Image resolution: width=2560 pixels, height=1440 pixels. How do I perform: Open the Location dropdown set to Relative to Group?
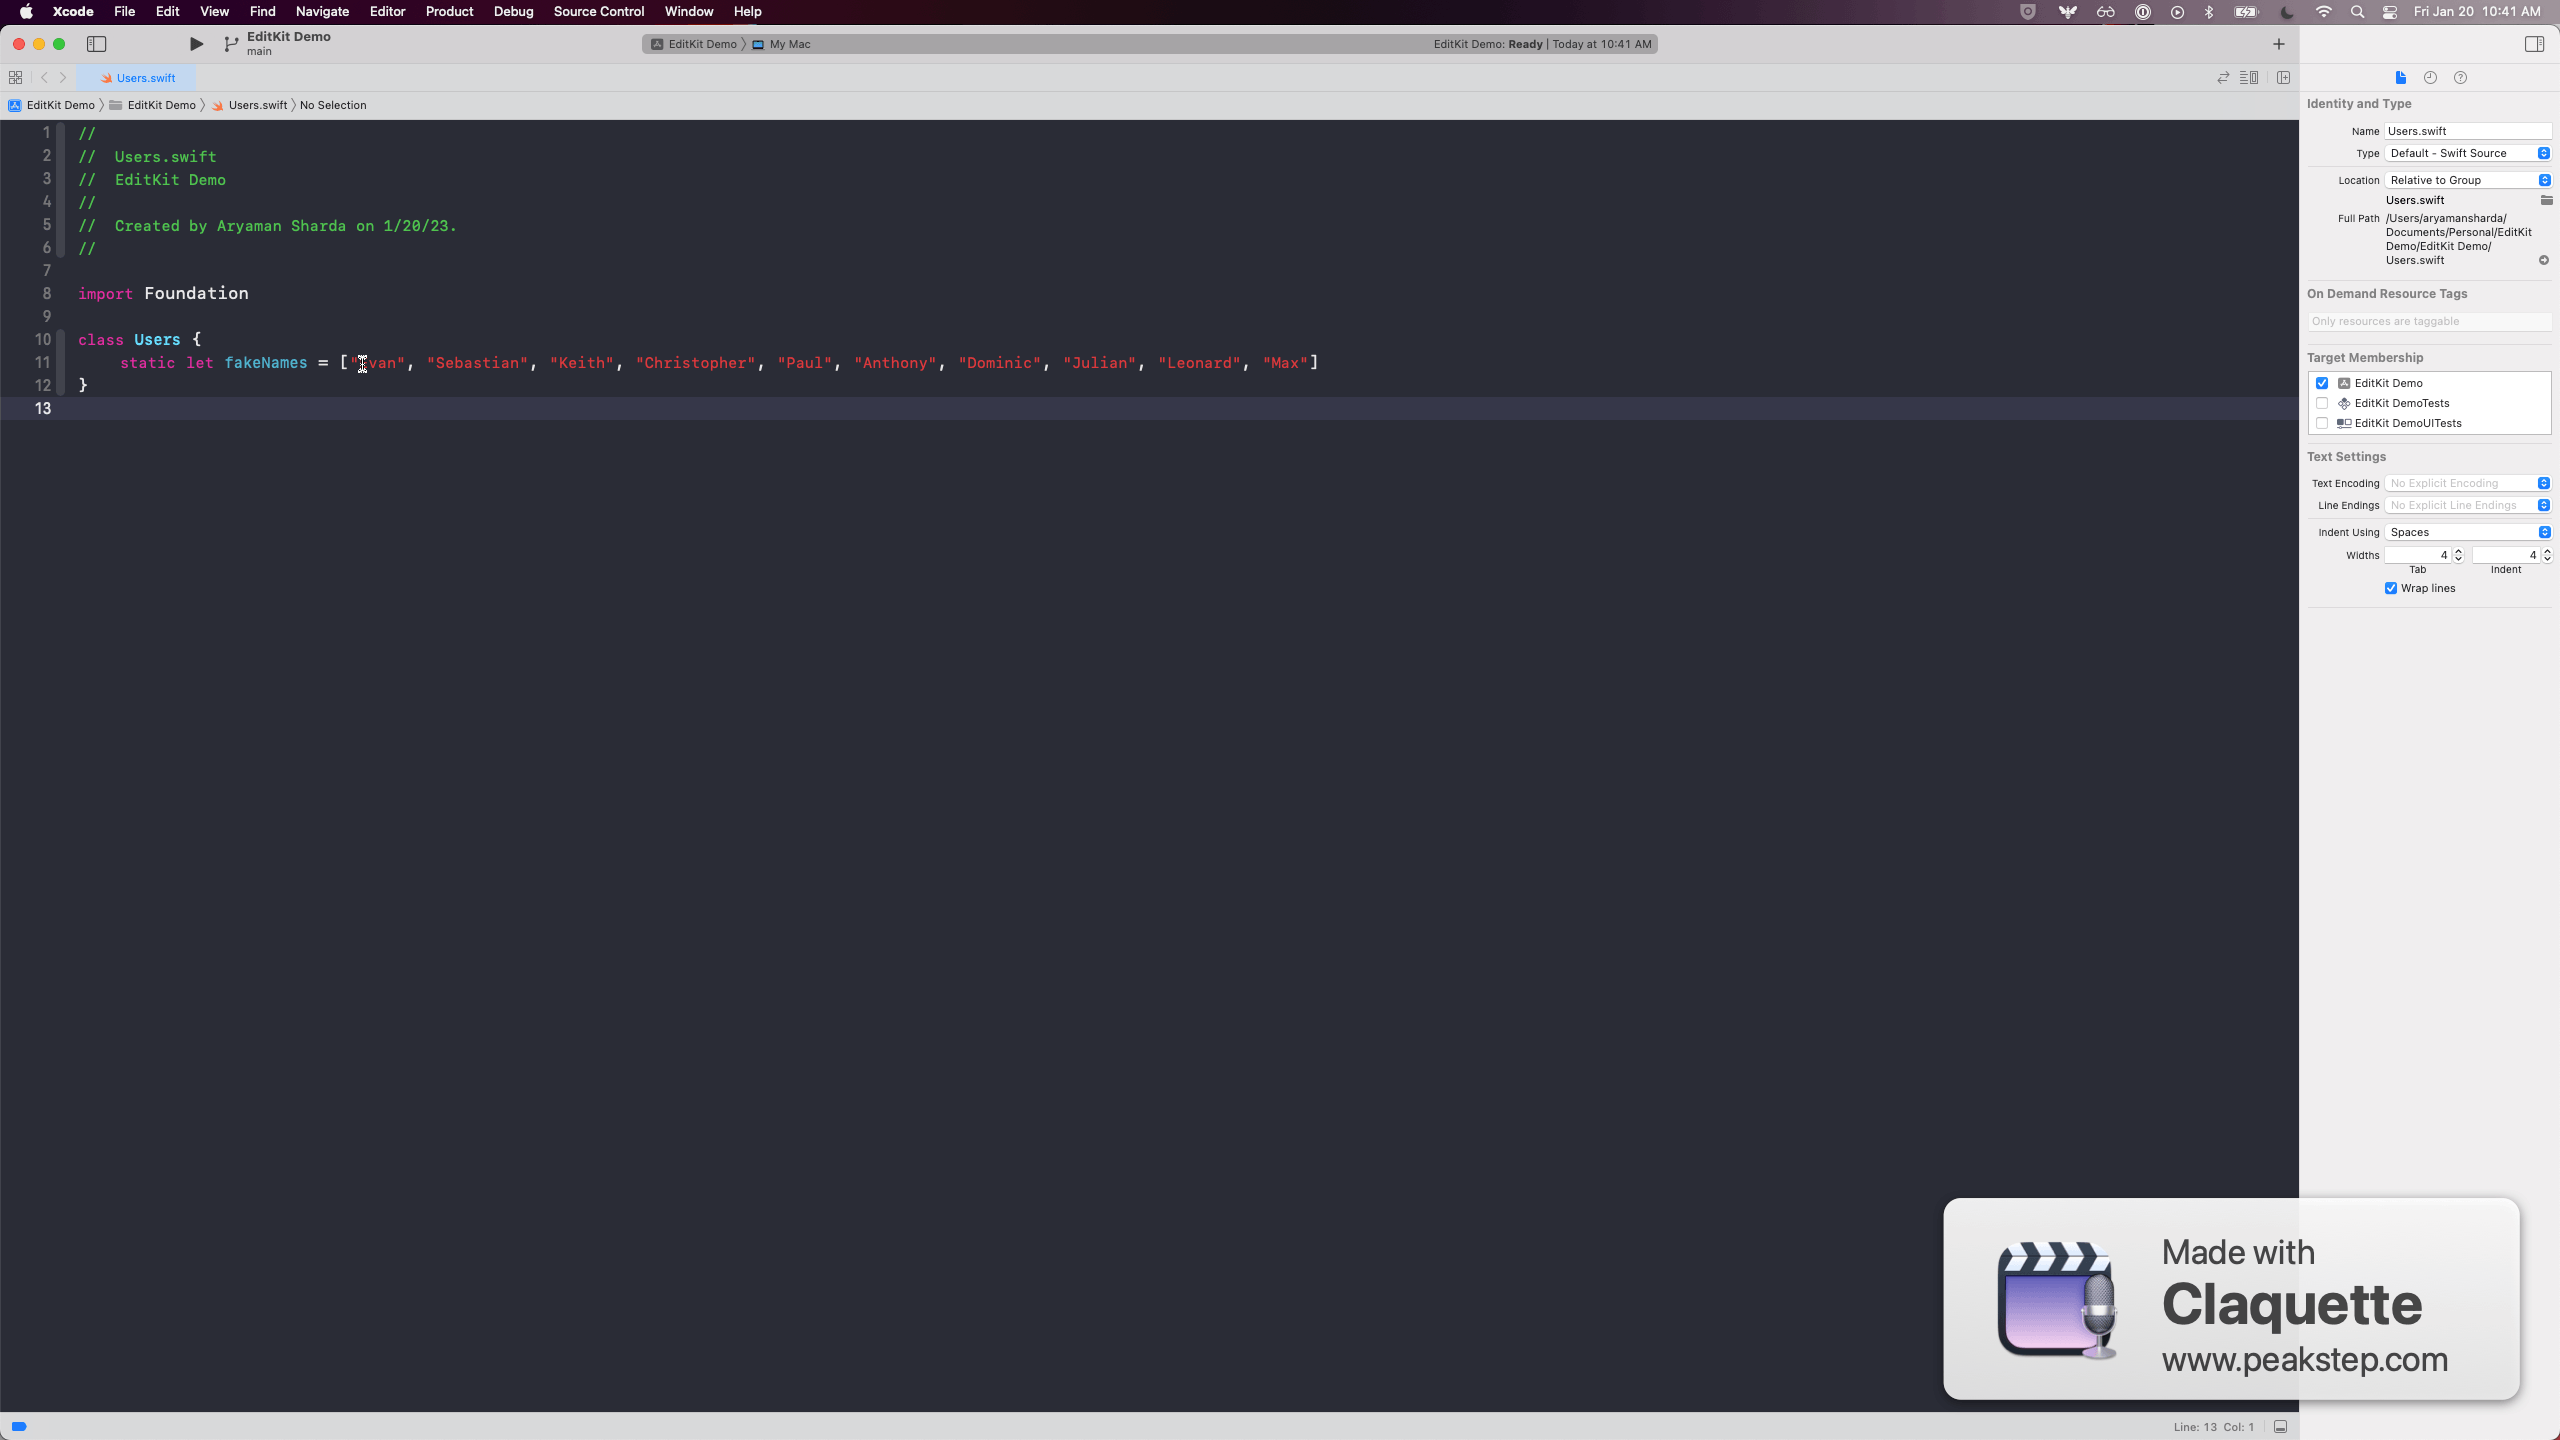point(2466,180)
